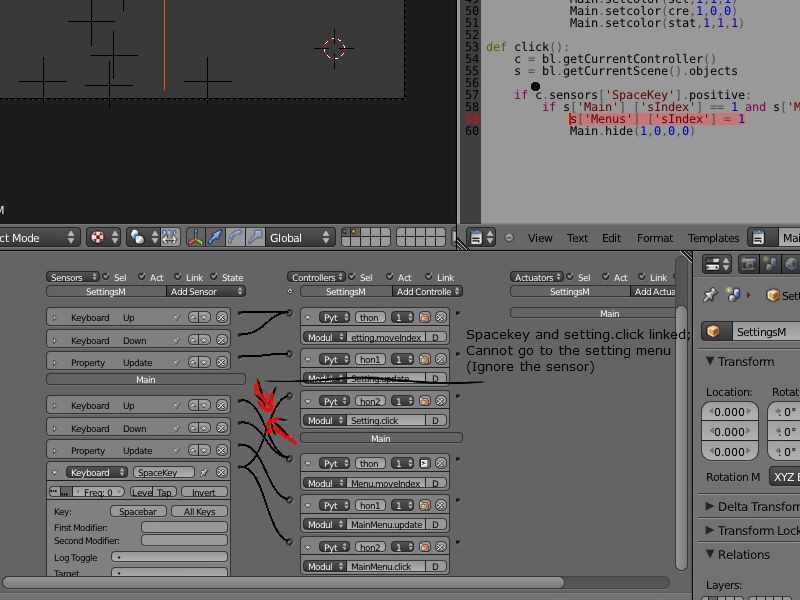Open the Sensors header menu
Viewport: 800px width, 600px height.
tap(73, 277)
